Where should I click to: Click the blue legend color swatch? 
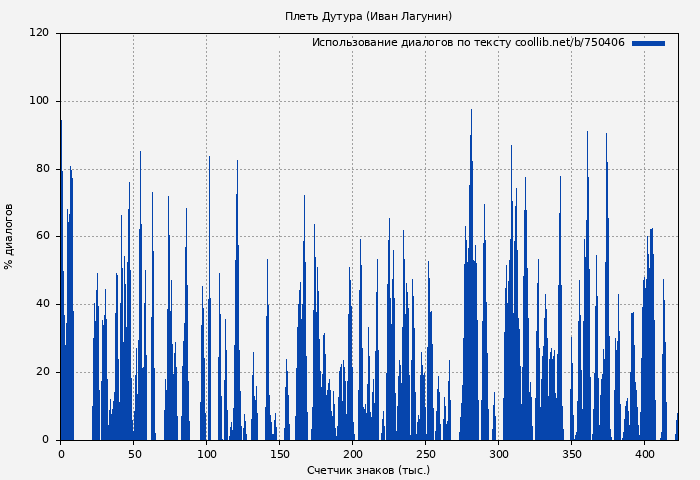click(x=648, y=43)
